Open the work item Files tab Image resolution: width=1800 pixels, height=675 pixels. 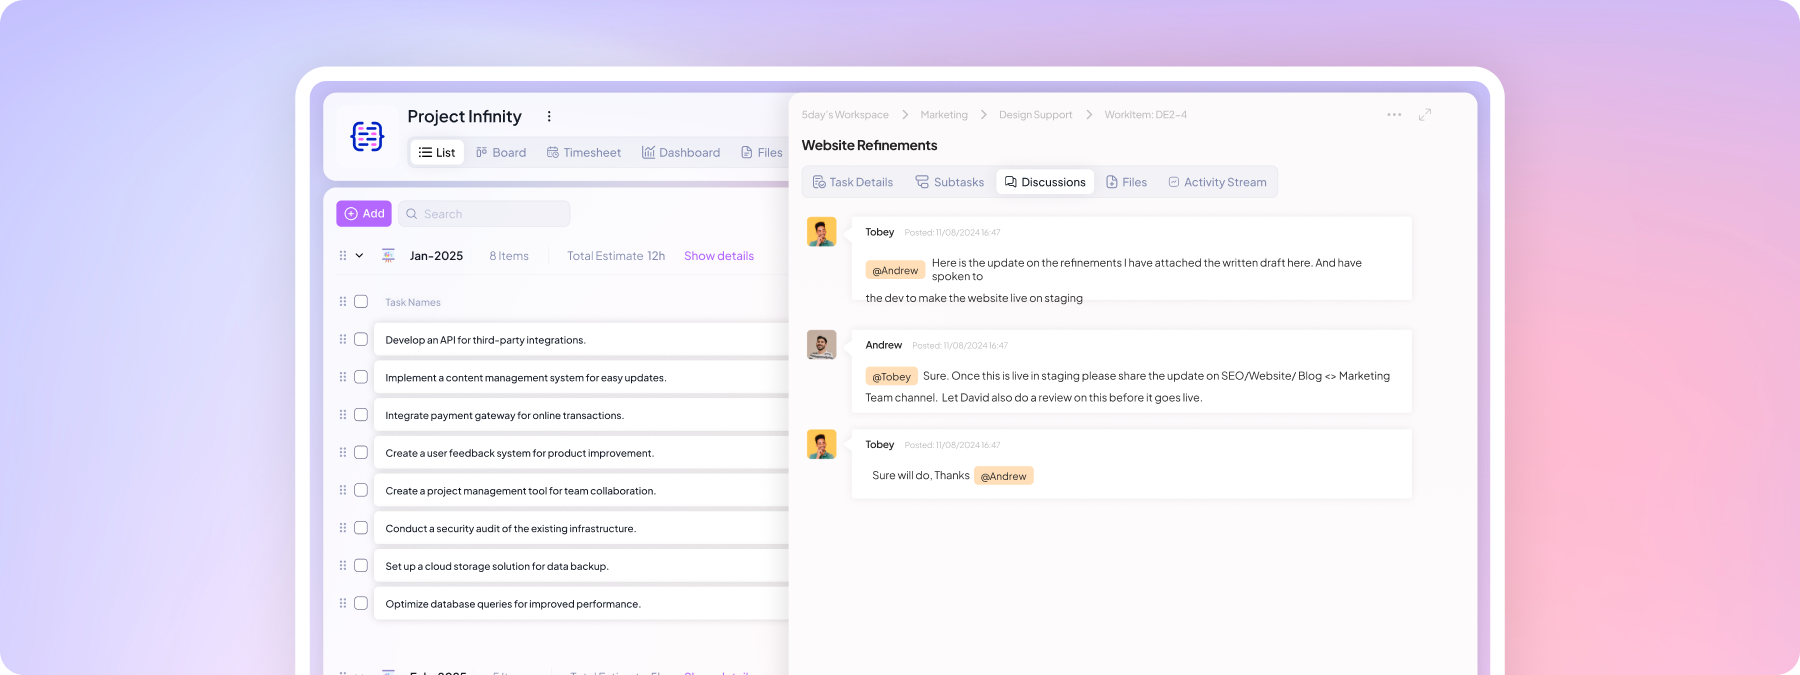point(1126,182)
